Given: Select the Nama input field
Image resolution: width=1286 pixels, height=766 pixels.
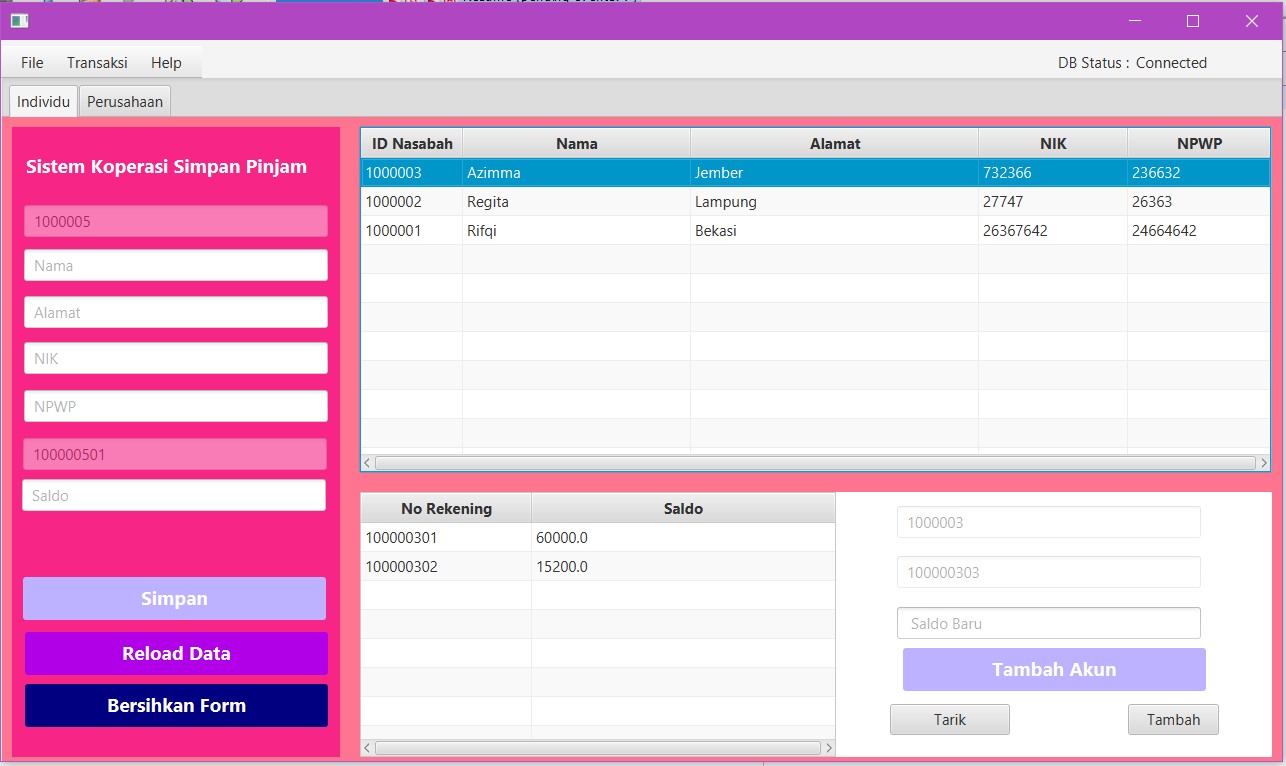Looking at the screenshot, I should 175,264.
